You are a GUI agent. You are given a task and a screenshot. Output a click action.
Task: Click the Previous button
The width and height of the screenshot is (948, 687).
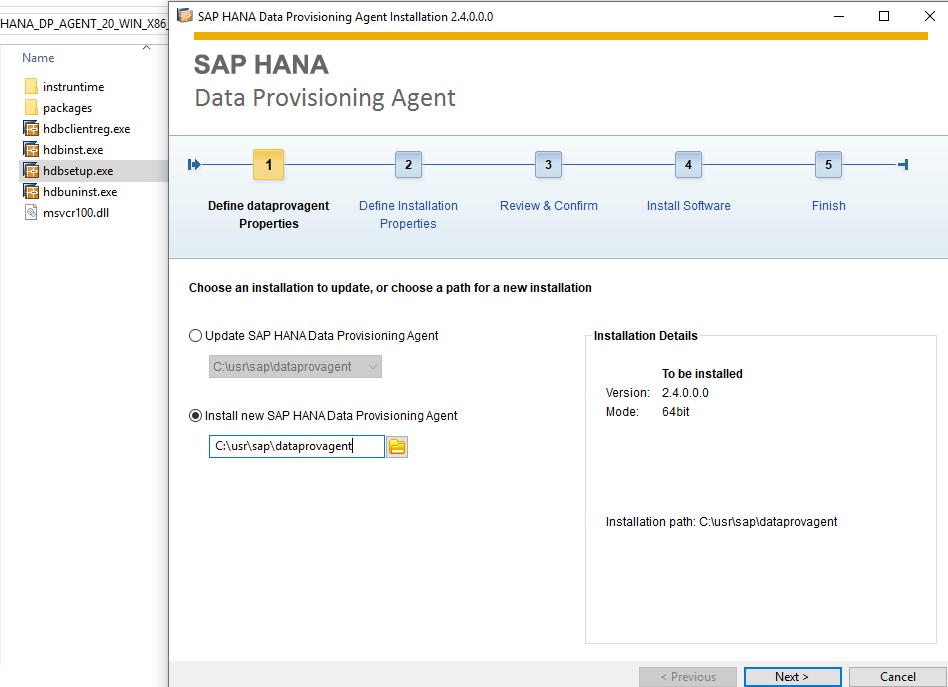[688, 677]
